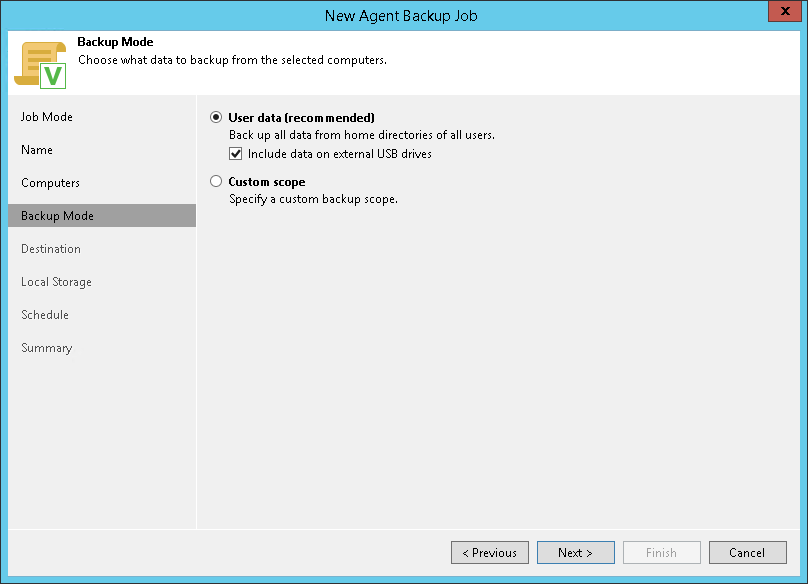Uncheck Include data on external USB drives
Image resolution: width=808 pixels, height=584 pixels.
(236, 154)
